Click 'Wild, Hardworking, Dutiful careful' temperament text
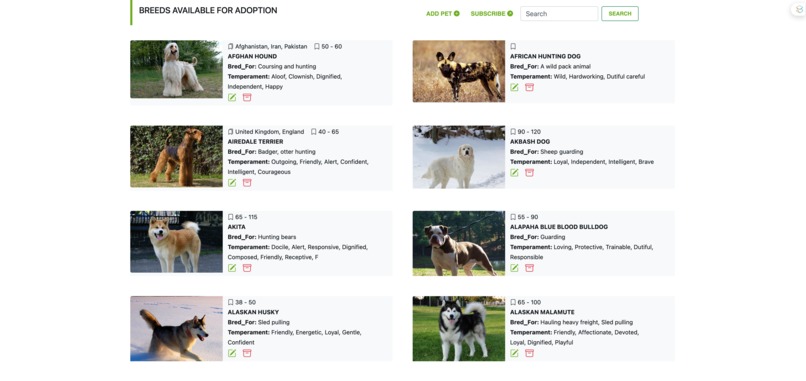 [599, 77]
